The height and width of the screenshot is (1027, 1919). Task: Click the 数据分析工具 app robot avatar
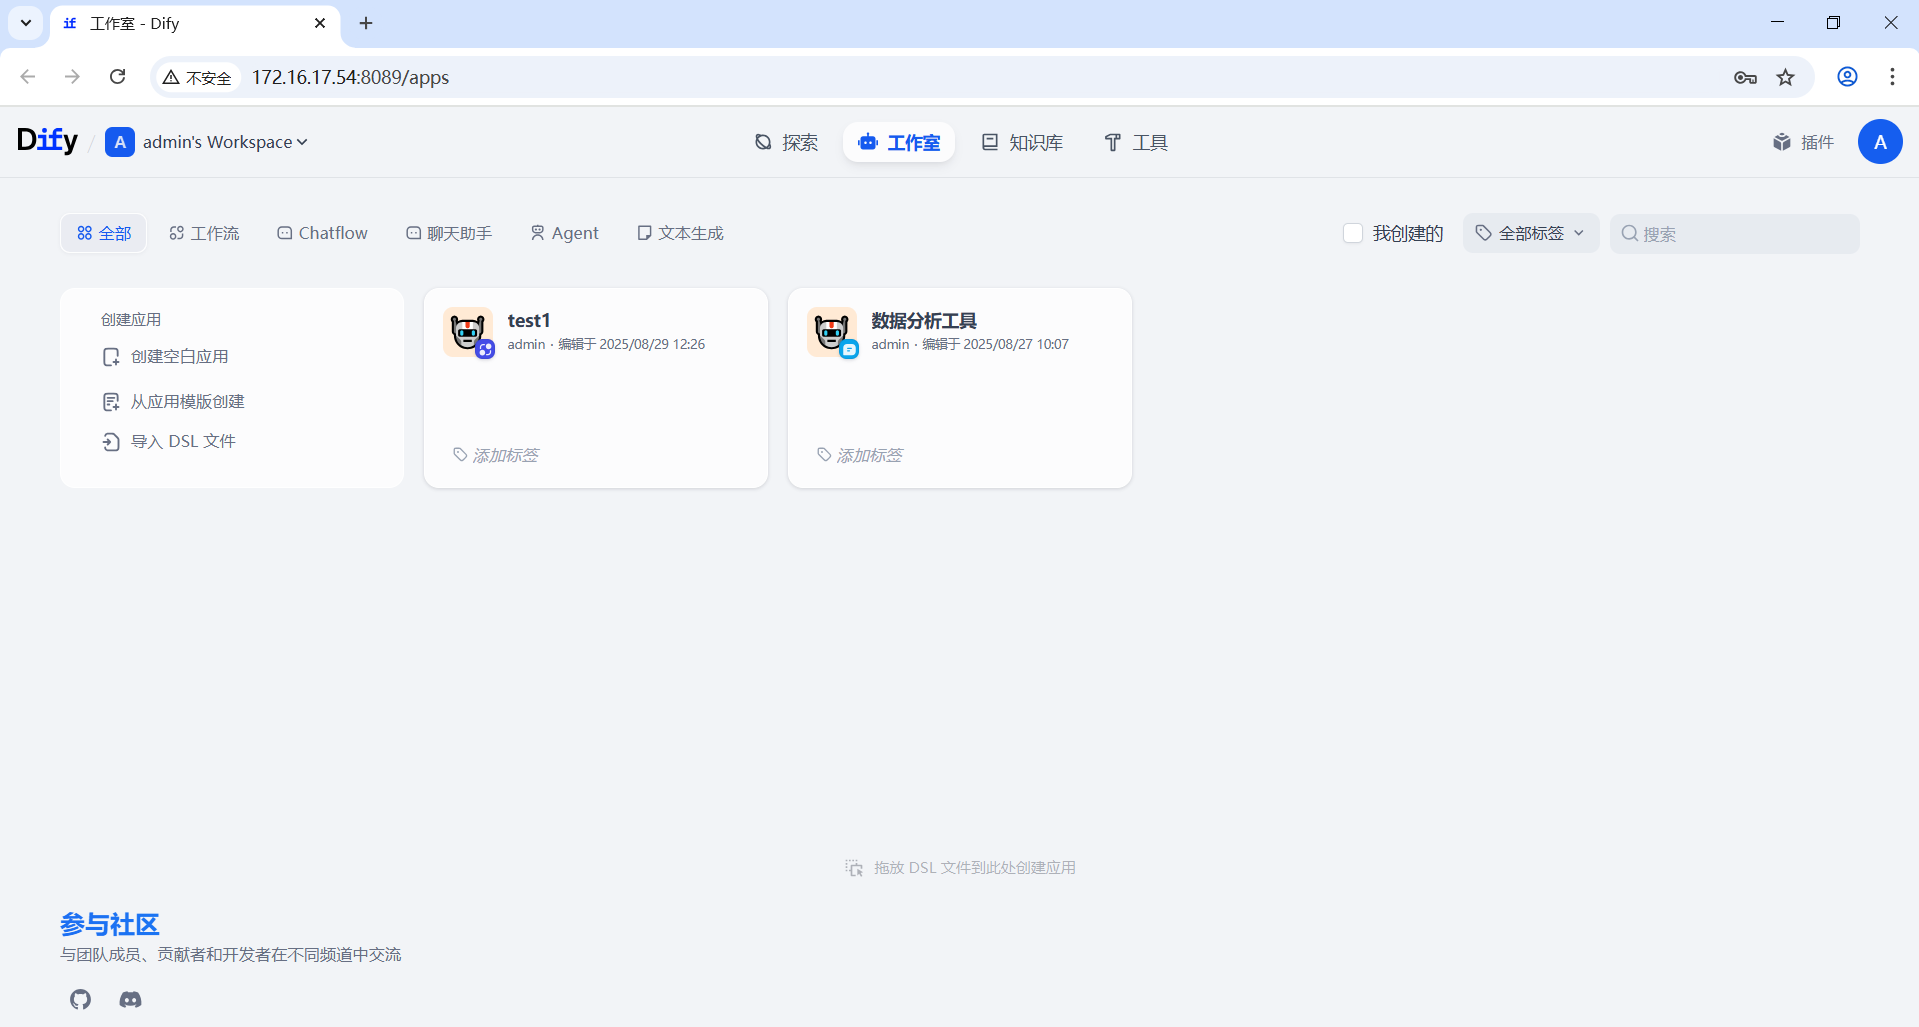coord(831,332)
